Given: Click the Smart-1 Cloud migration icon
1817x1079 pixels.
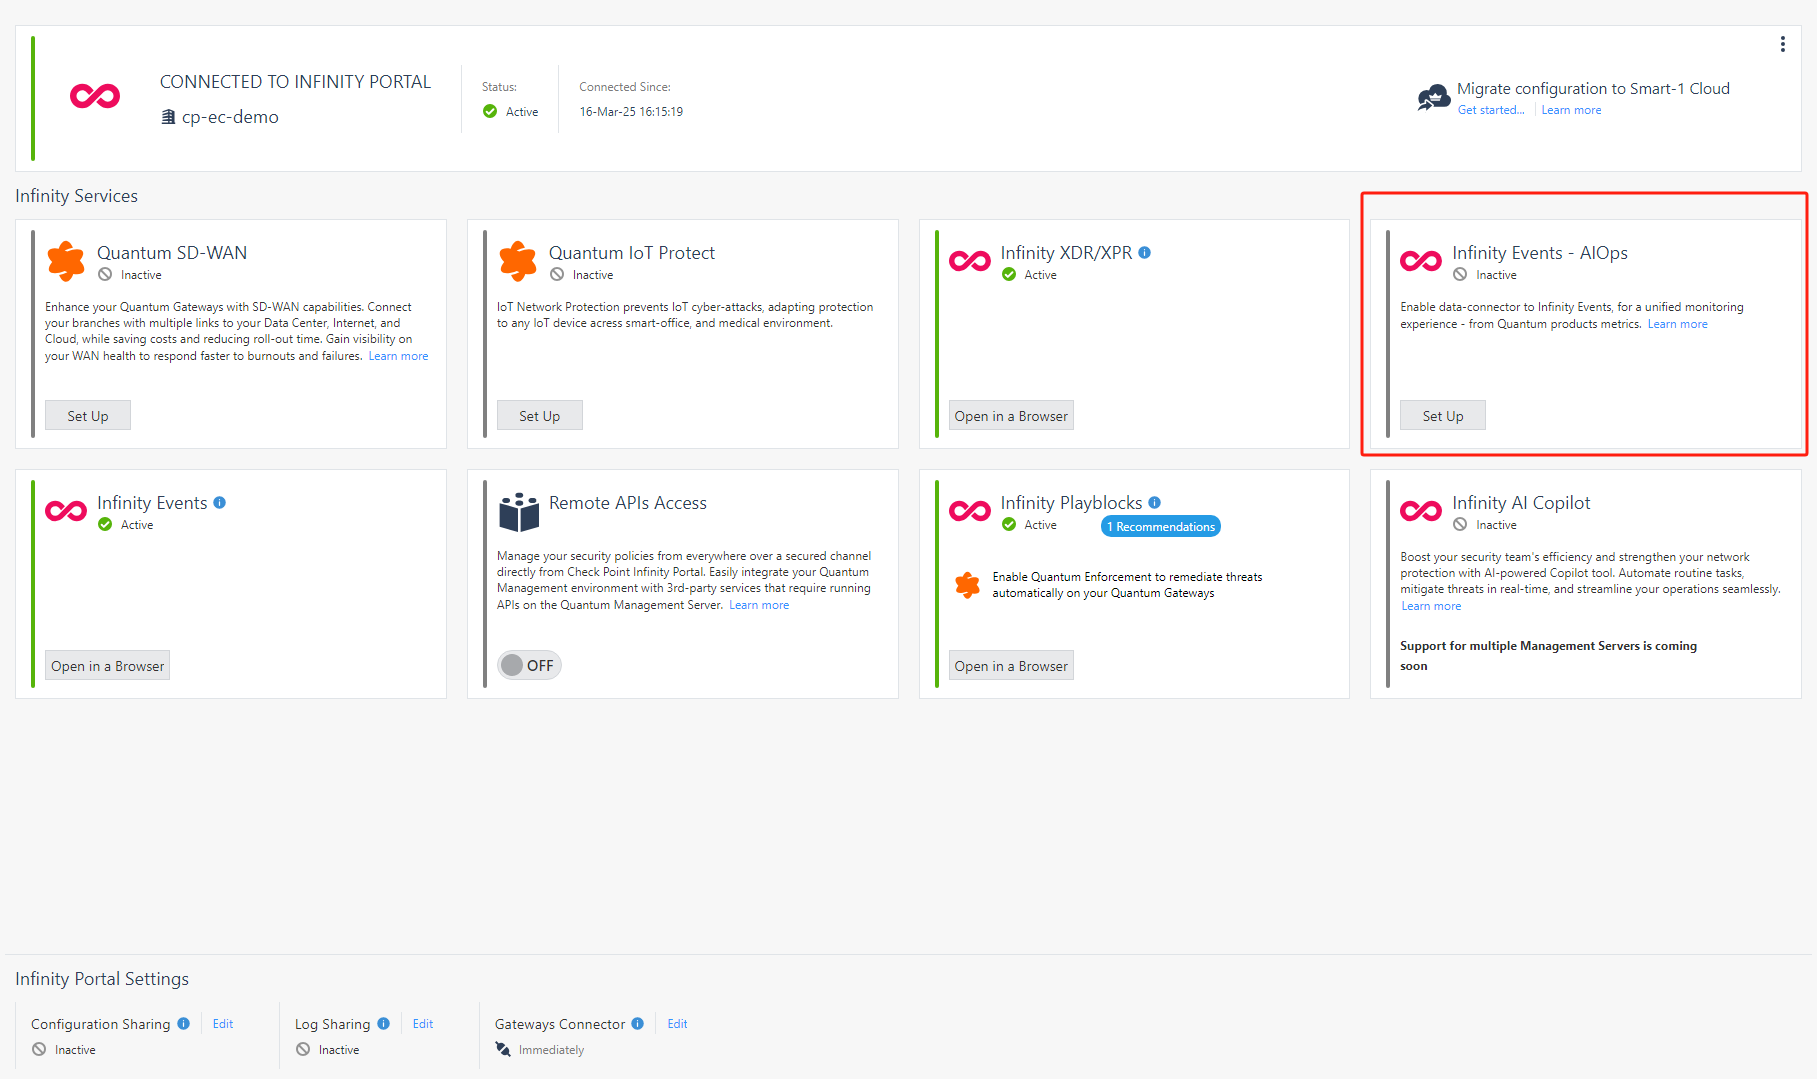Looking at the screenshot, I should tap(1434, 98).
